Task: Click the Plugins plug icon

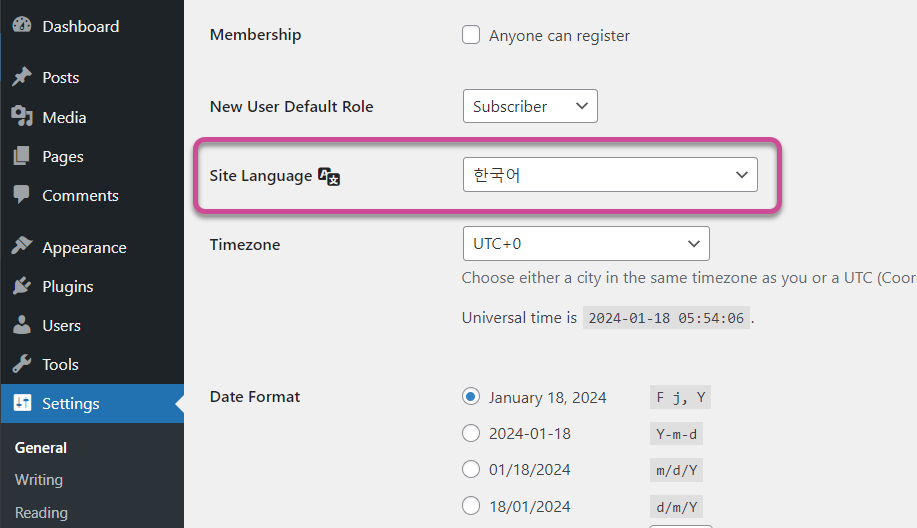Action: click(x=22, y=286)
